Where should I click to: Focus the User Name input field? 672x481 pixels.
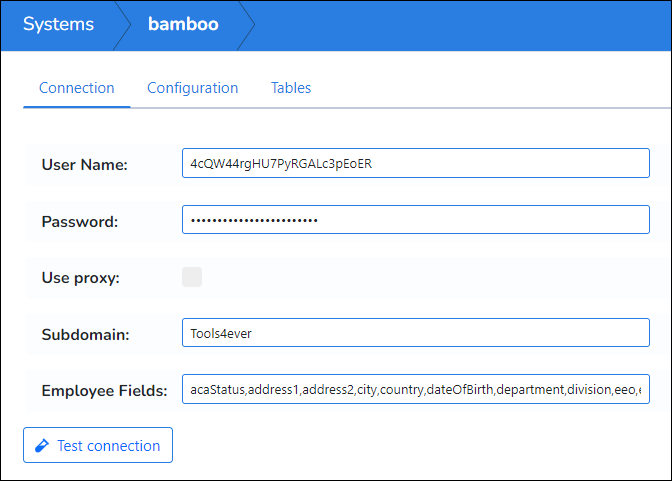(415, 163)
